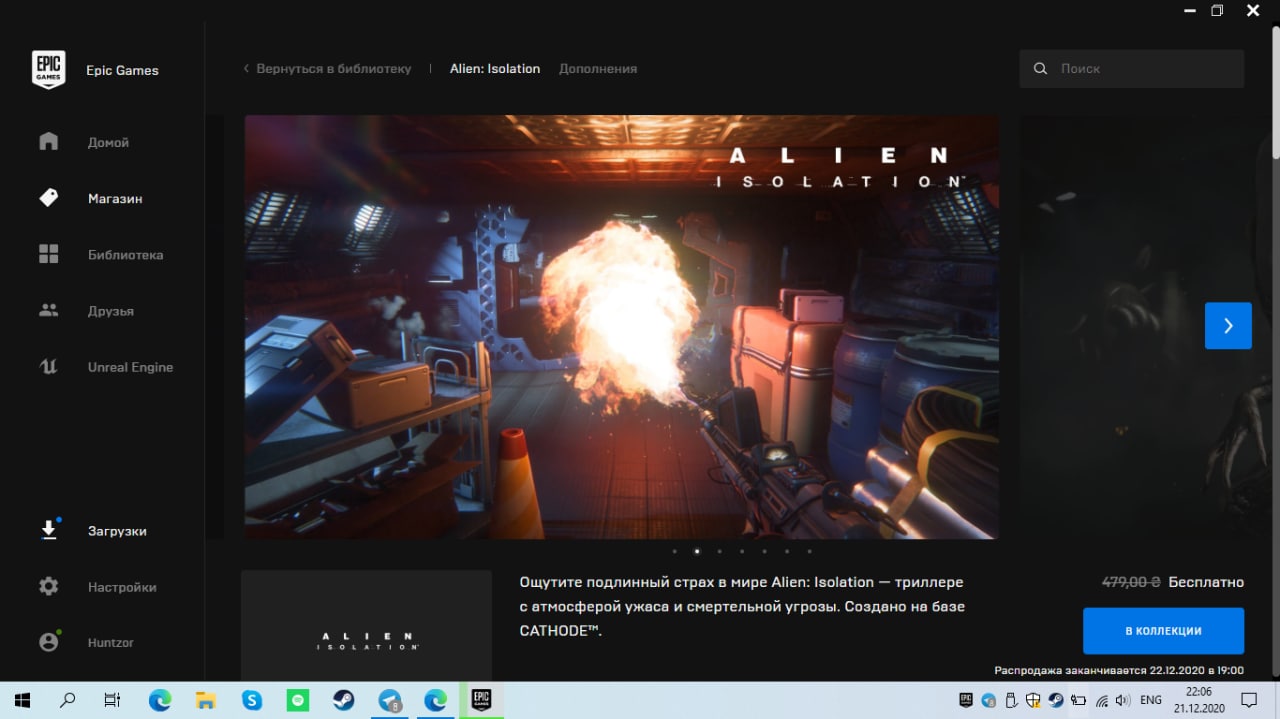1280x719 pixels.
Task: Click the Epic Games logo in sidebar
Action: pyautogui.click(x=49, y=70)
